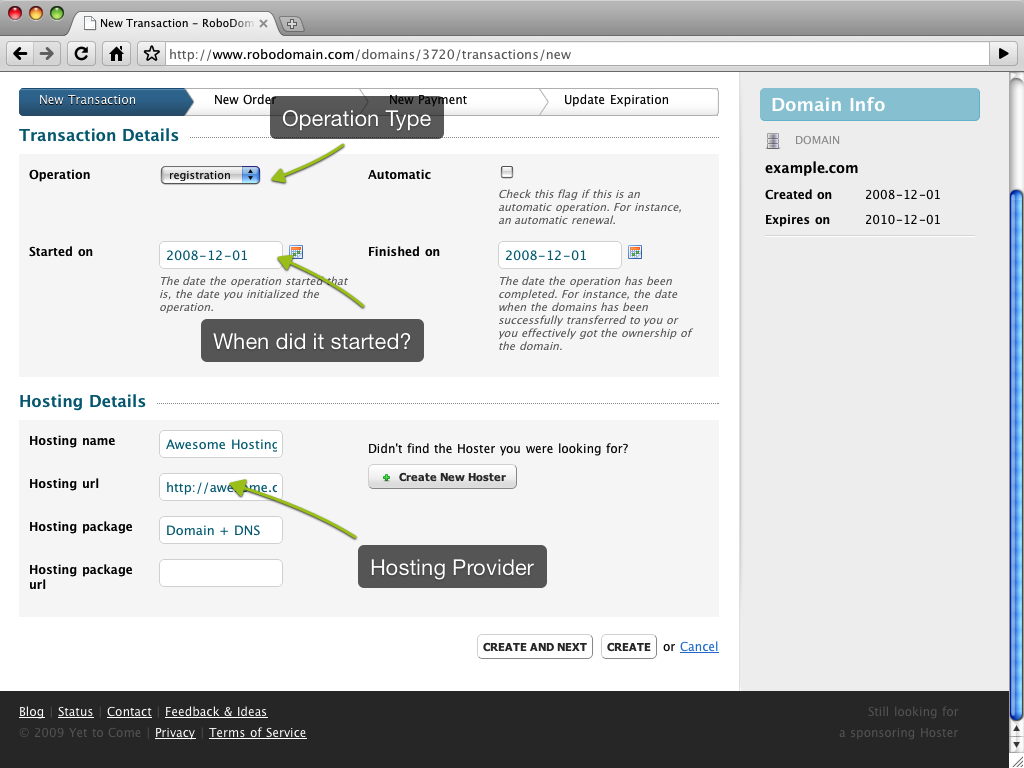Select the New Transaction step tab

[x=106, y=101]
